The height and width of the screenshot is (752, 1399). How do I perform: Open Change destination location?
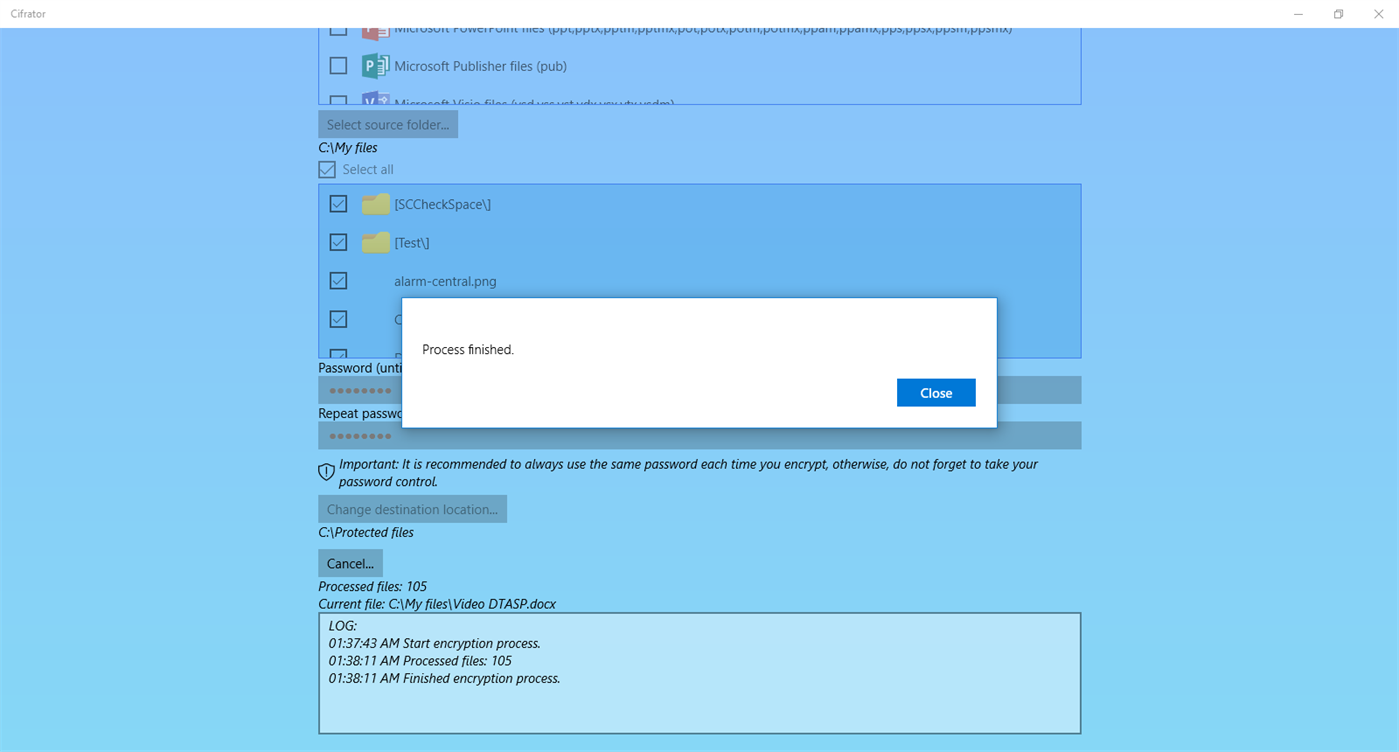412,508
